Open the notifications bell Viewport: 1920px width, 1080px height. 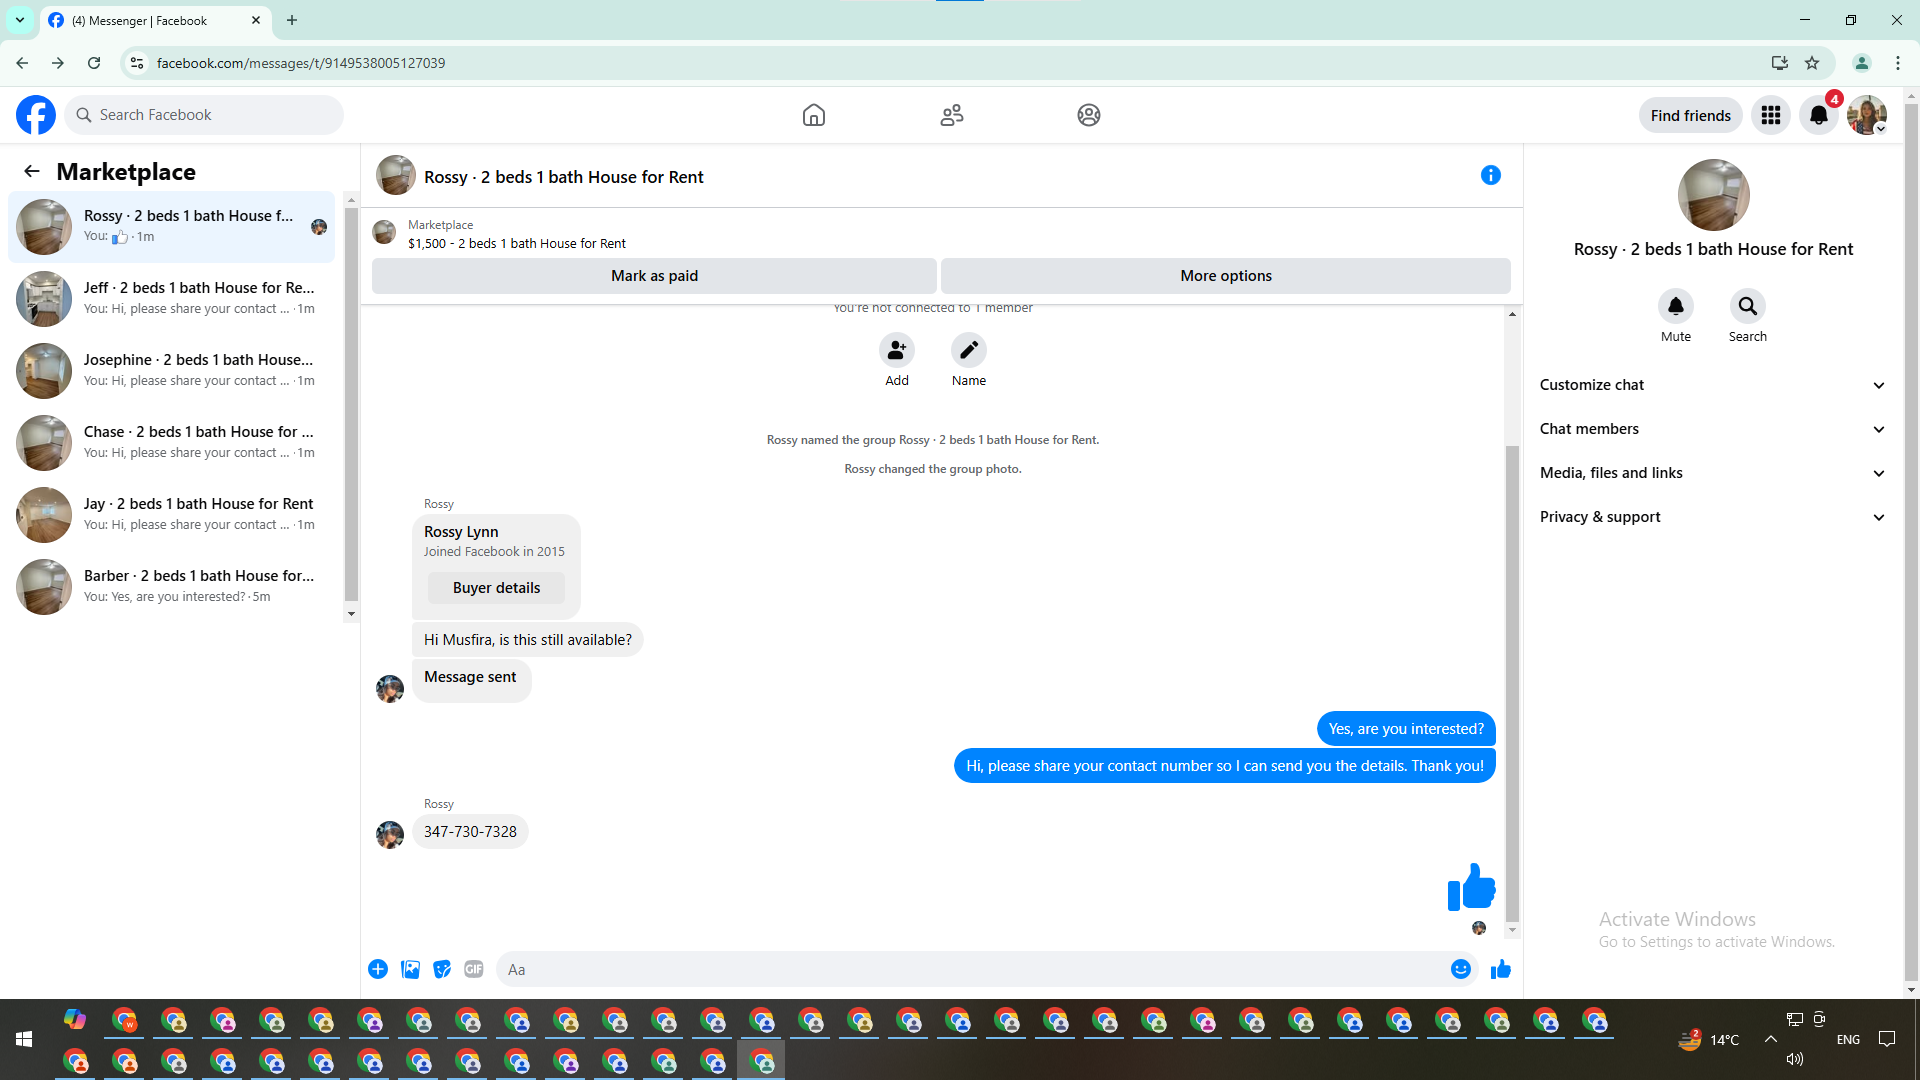(1819, 115)
